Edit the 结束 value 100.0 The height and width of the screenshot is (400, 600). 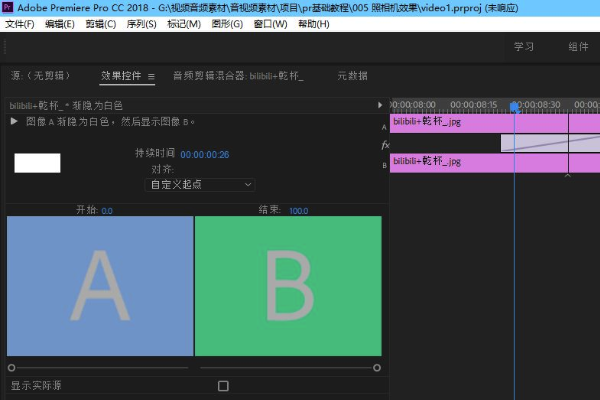click(x=298, y=211)
